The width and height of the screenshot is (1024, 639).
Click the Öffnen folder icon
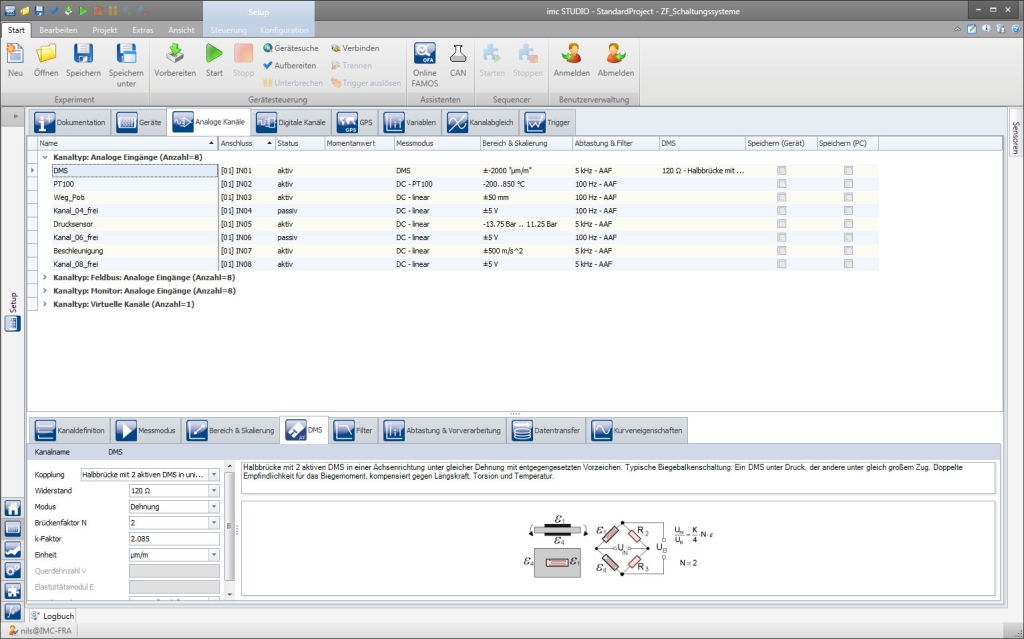[46, 55]
